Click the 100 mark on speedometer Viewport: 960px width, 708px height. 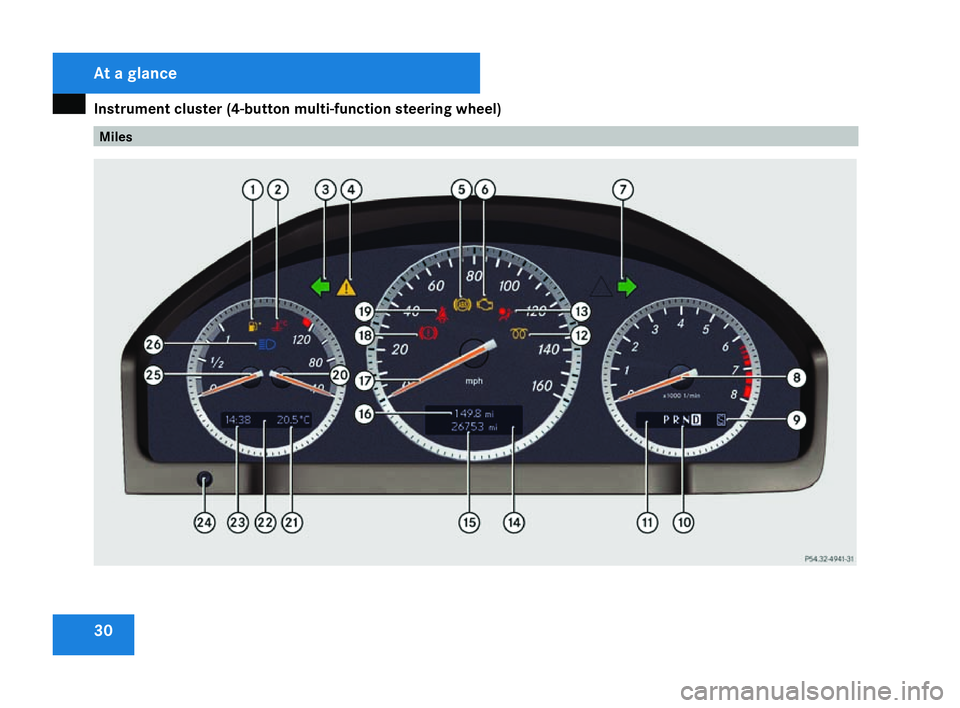coord(509,286)
